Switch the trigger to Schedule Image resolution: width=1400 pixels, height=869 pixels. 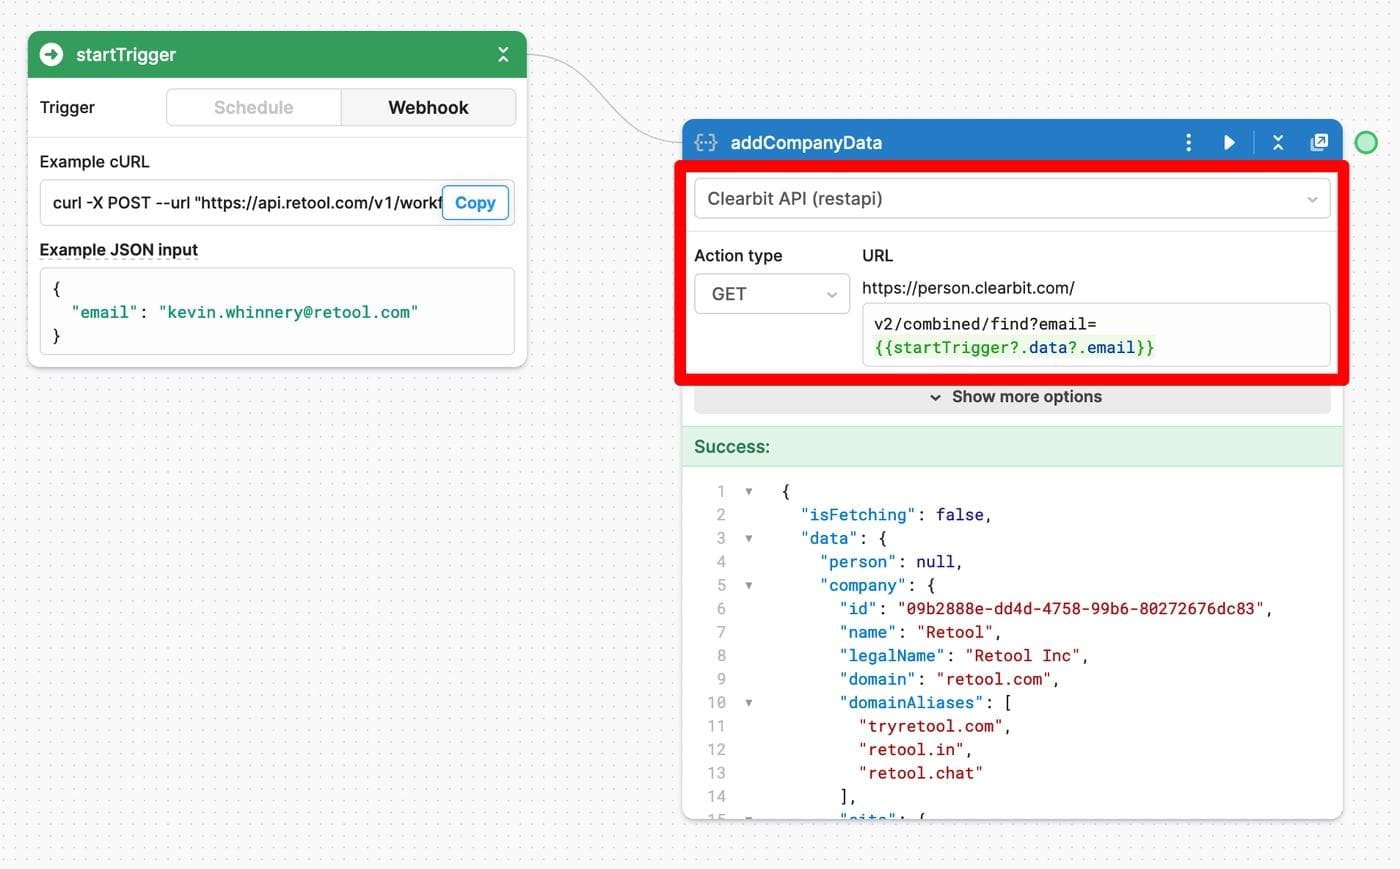[x=253, y=107]
